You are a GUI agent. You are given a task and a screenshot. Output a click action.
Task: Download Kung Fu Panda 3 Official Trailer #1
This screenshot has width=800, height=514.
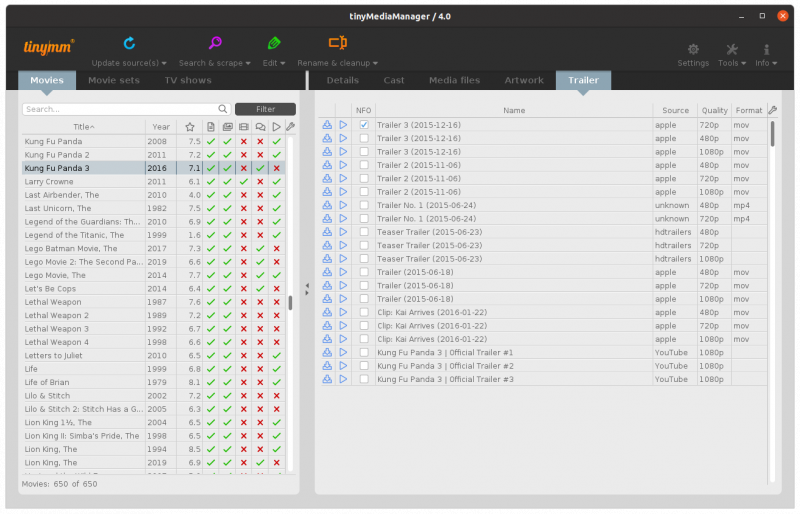(x=327, y=352)
